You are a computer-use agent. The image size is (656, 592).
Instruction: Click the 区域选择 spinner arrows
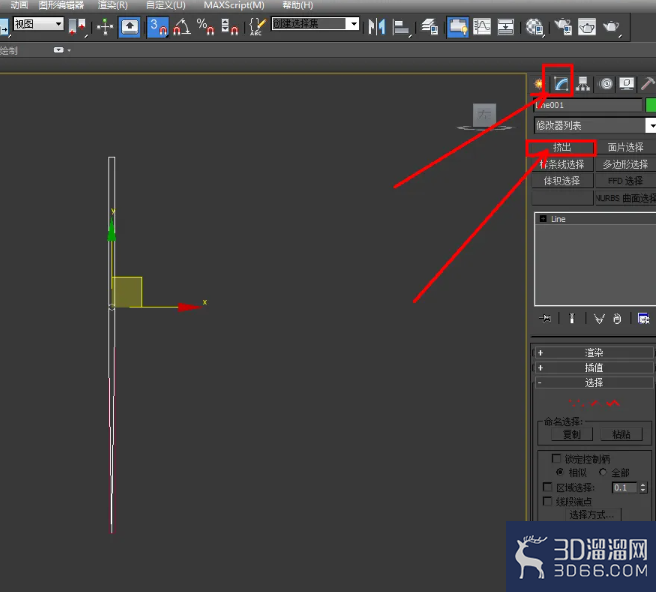click(643, 488)
